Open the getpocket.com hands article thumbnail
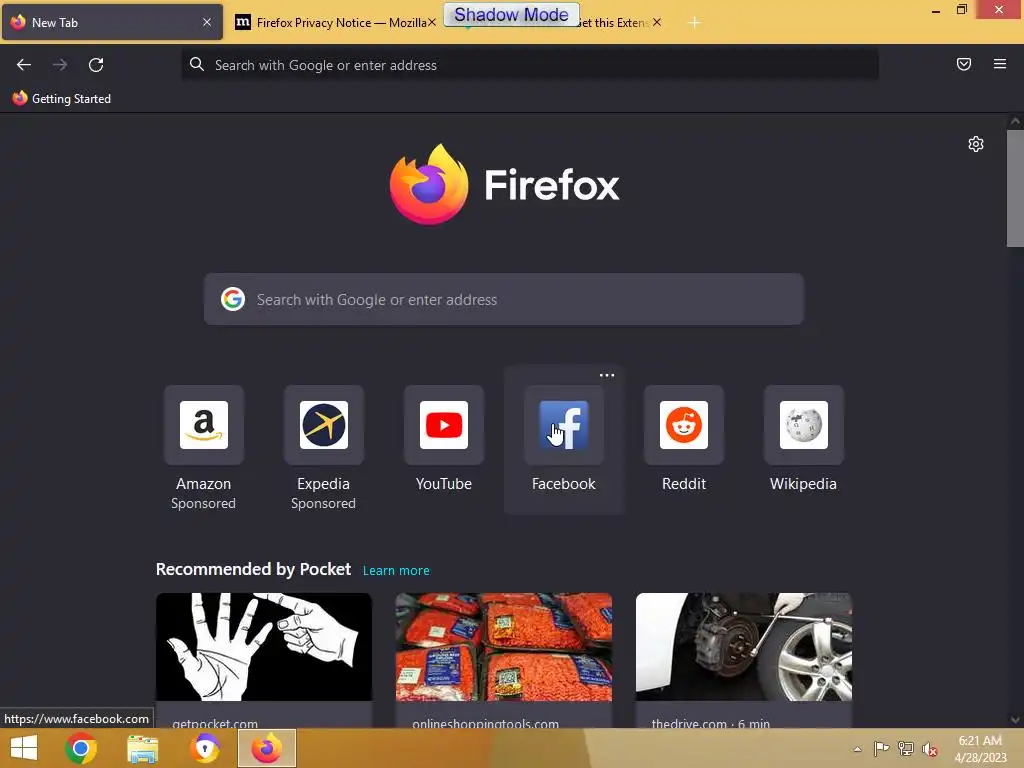The image size is (1024, 768). [x=264, y=647]
